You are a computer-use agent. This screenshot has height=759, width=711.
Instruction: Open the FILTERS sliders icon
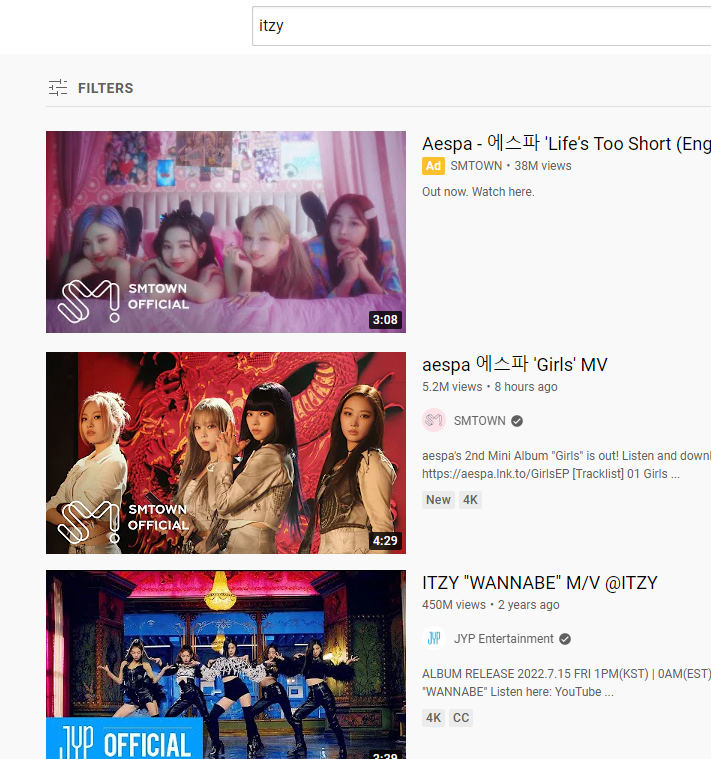tap(58, 88)
